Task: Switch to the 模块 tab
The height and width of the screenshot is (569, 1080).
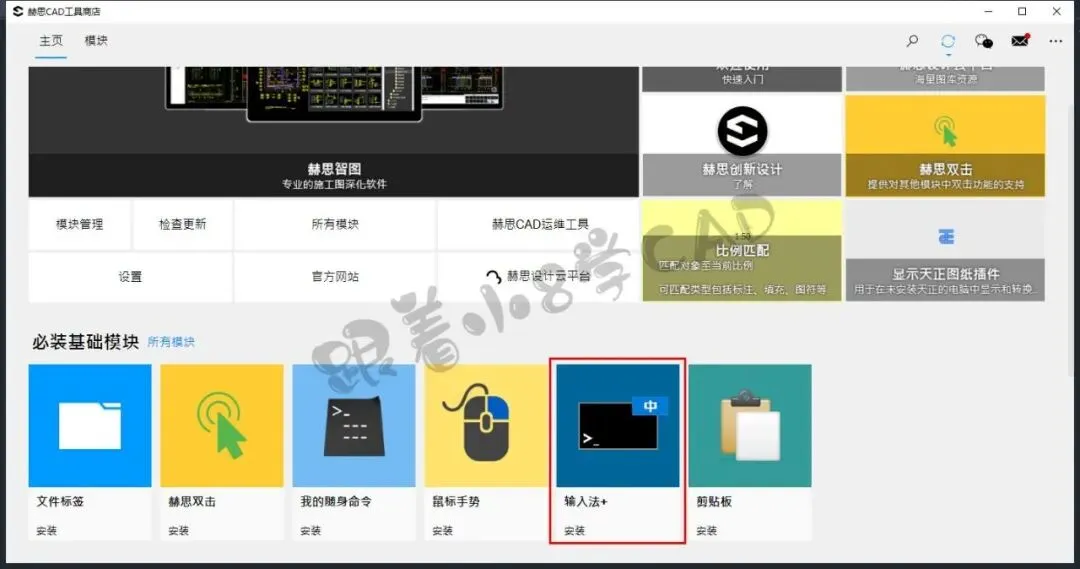Action: click(96, 41)
